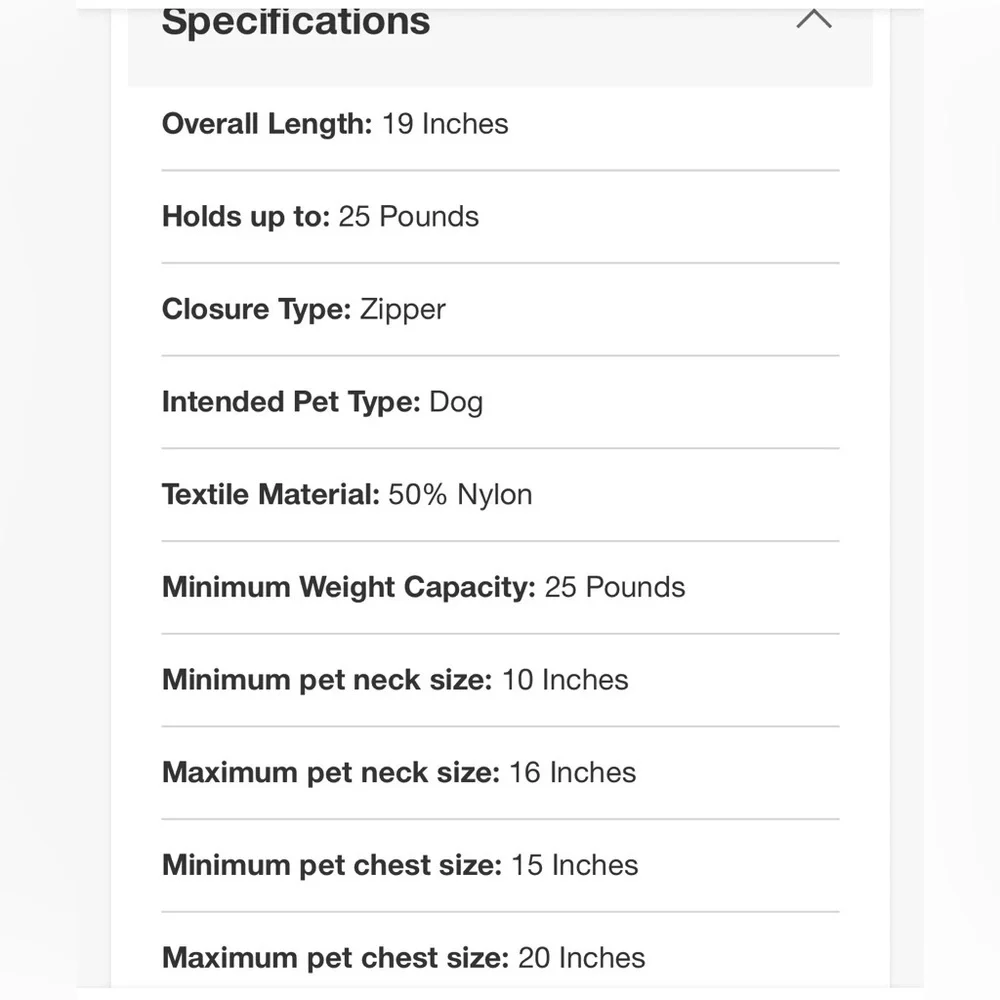The image size is (1000, 1000).
Task: Select the Overall Length 19 Inches row
Action: 500,124
